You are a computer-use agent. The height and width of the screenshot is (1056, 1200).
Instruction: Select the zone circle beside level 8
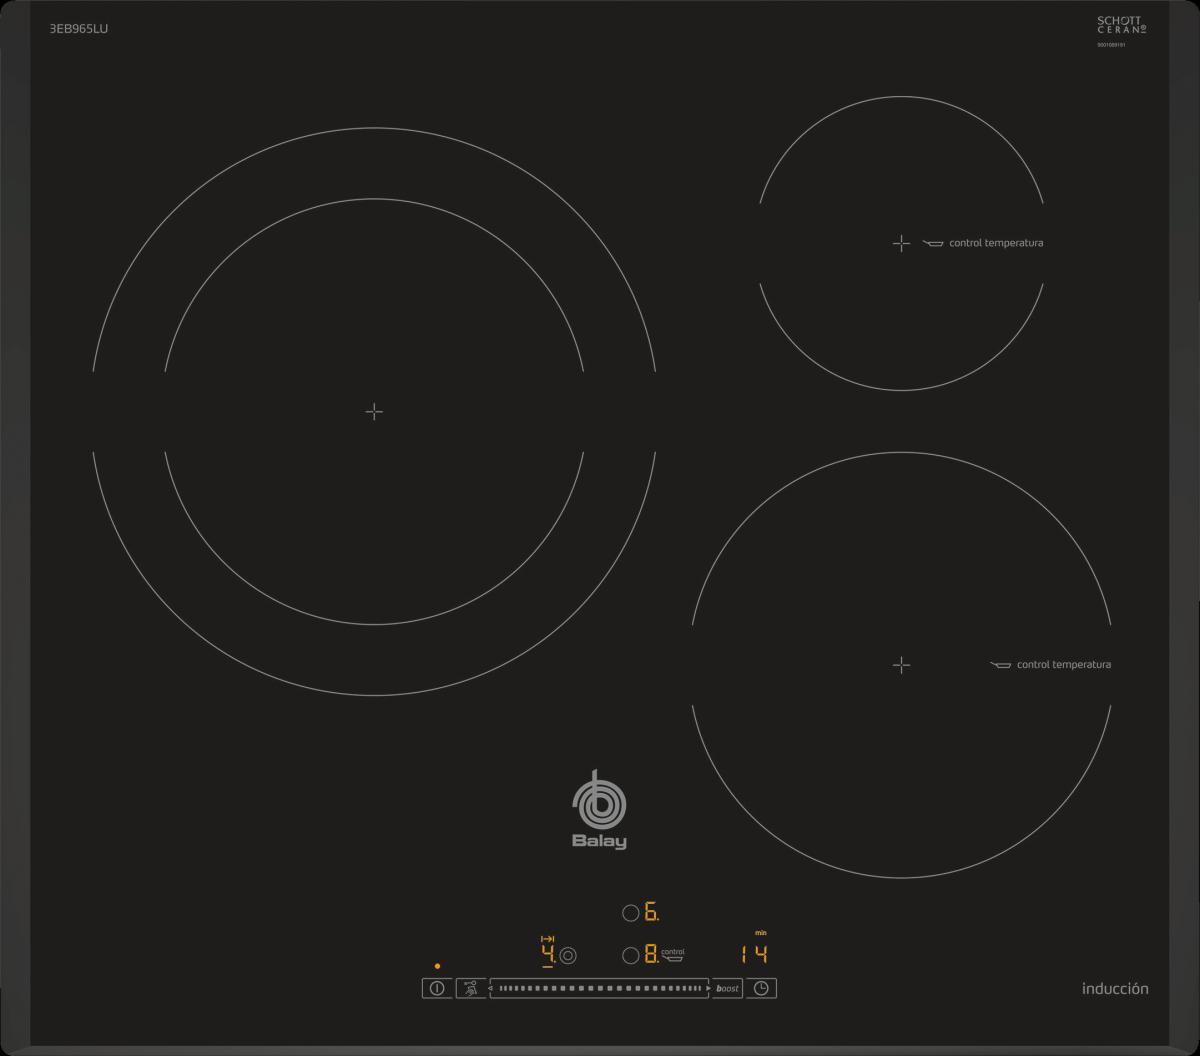point(630,955)
